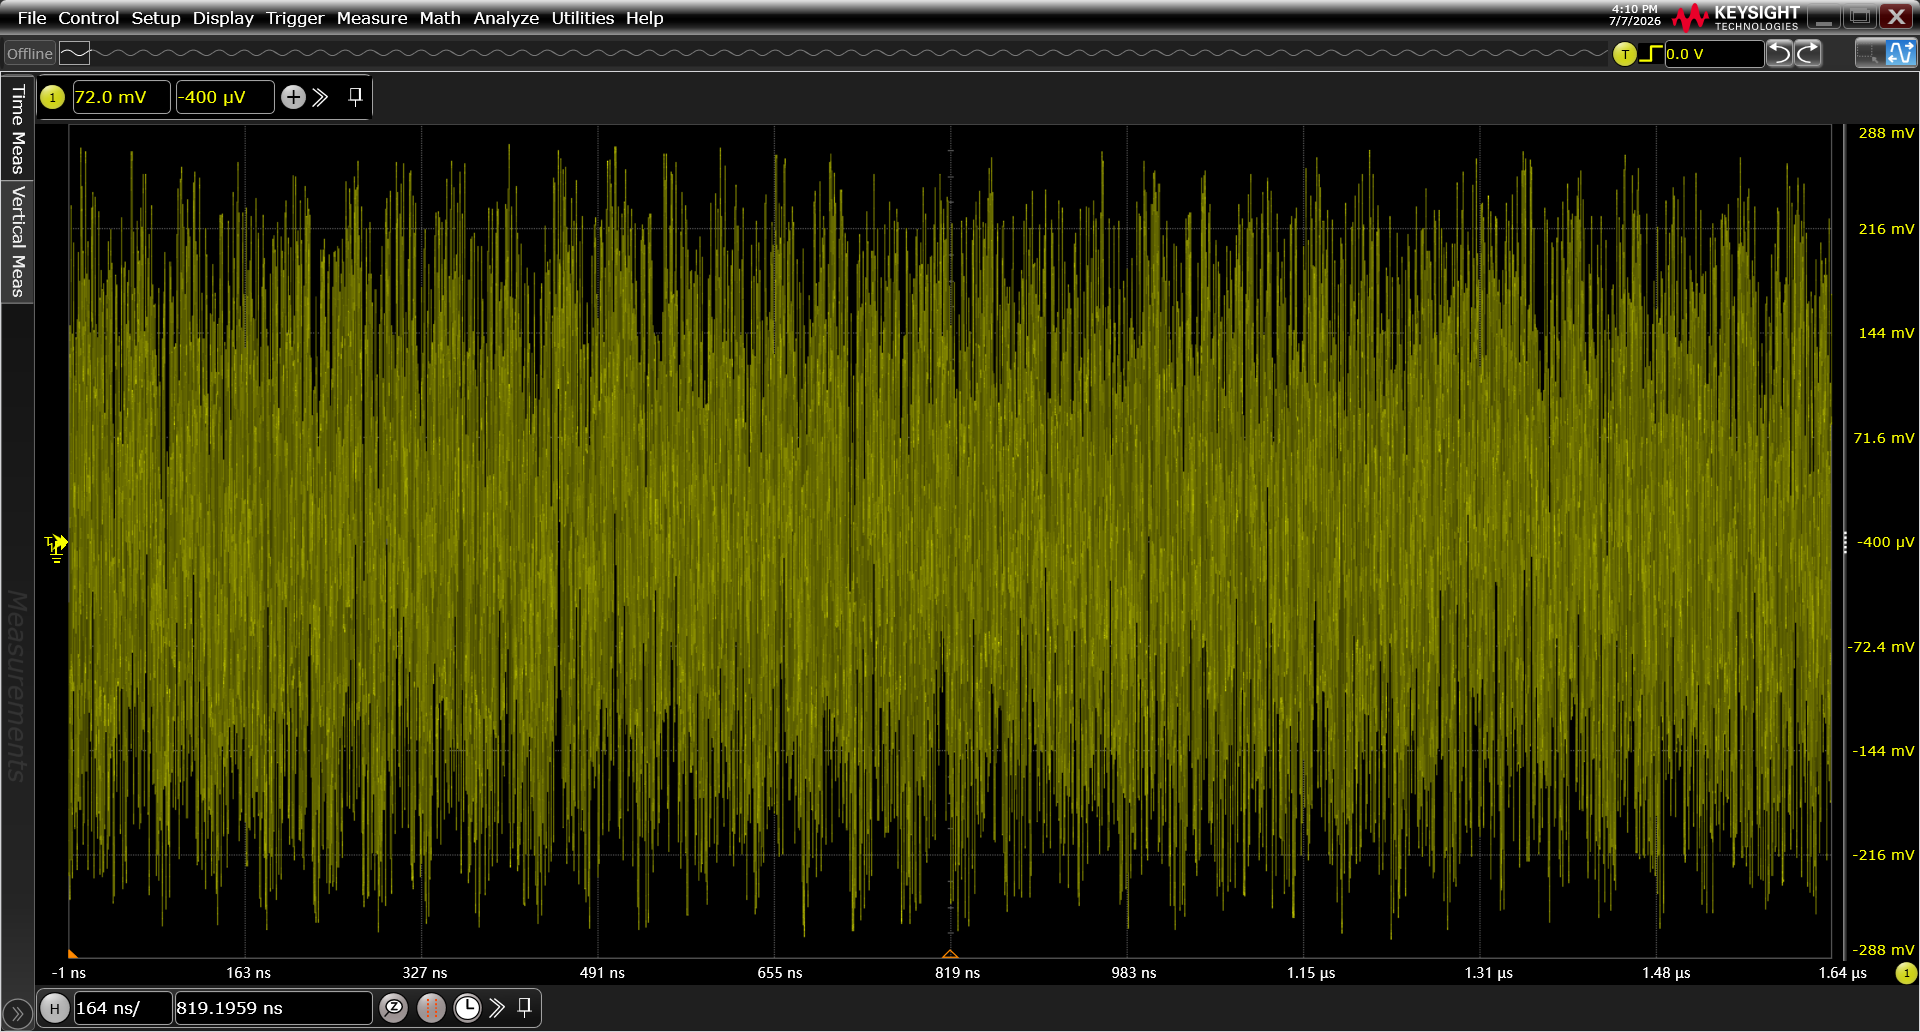Viewport: 1920px width, 1032px height.
Task: Click the 164 ns/ timebase scale field
Action: point(122,1008)
